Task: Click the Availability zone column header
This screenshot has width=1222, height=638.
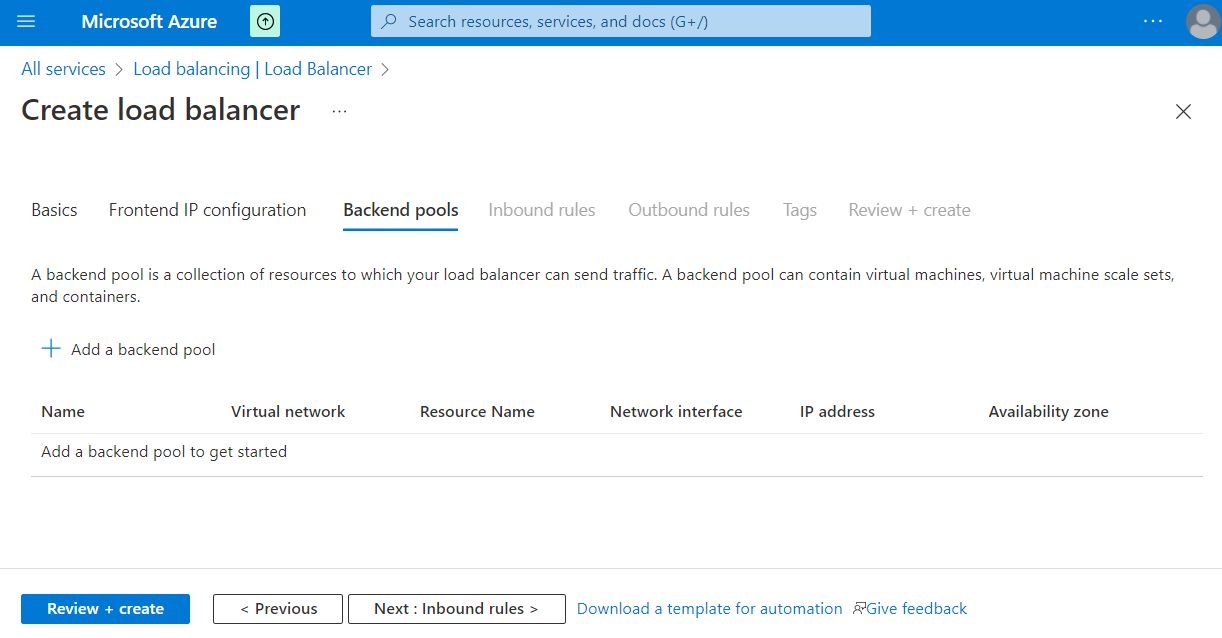Action: pyautogui.click(x=1048, y=411)
